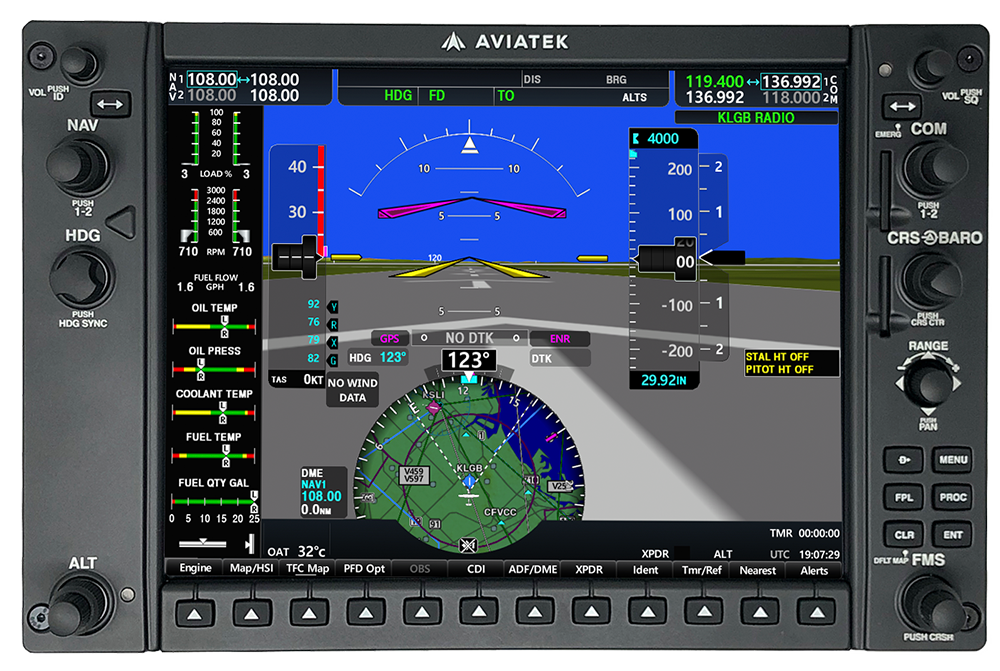Viewport: 1000px width, 671px height.
Task: Click the DME NAV1 108.00 information box
Action: [x=323, y=492]
